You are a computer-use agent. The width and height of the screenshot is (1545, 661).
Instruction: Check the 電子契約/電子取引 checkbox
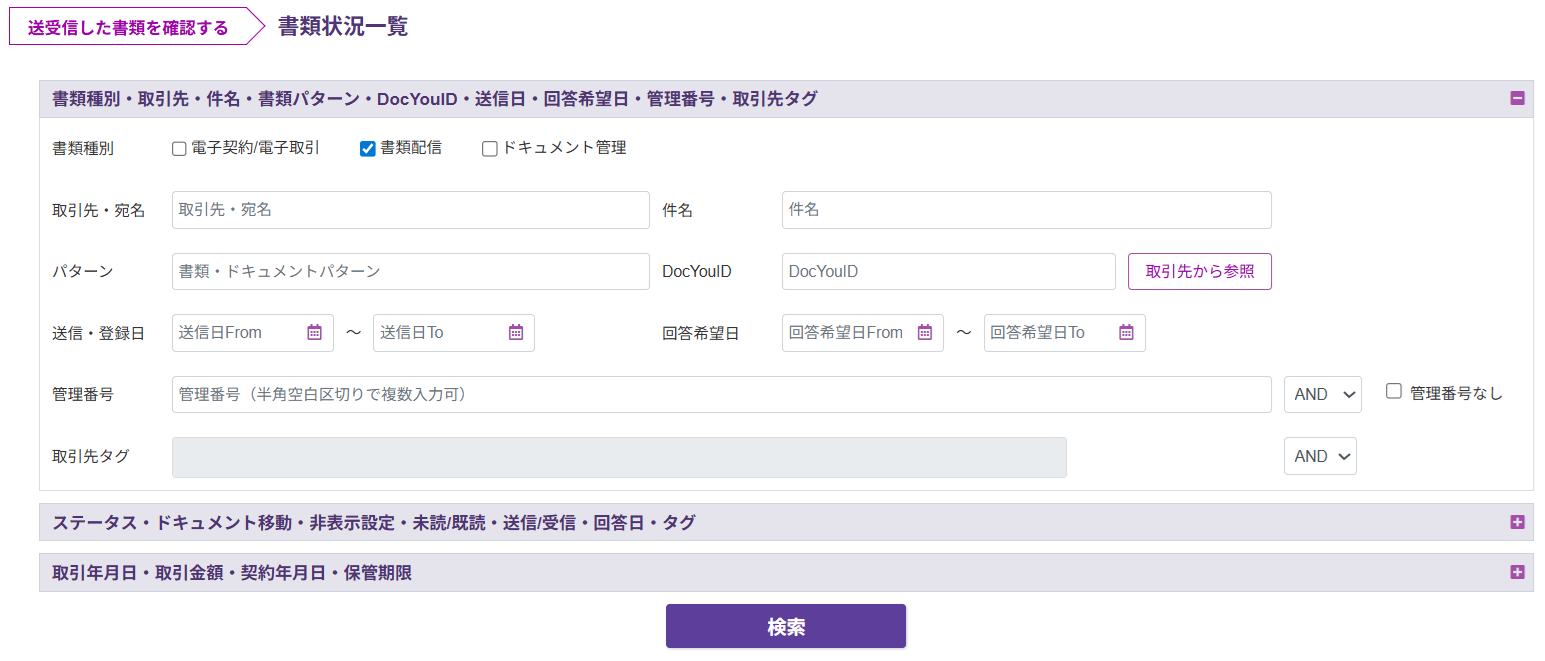[x=180, y=149]
